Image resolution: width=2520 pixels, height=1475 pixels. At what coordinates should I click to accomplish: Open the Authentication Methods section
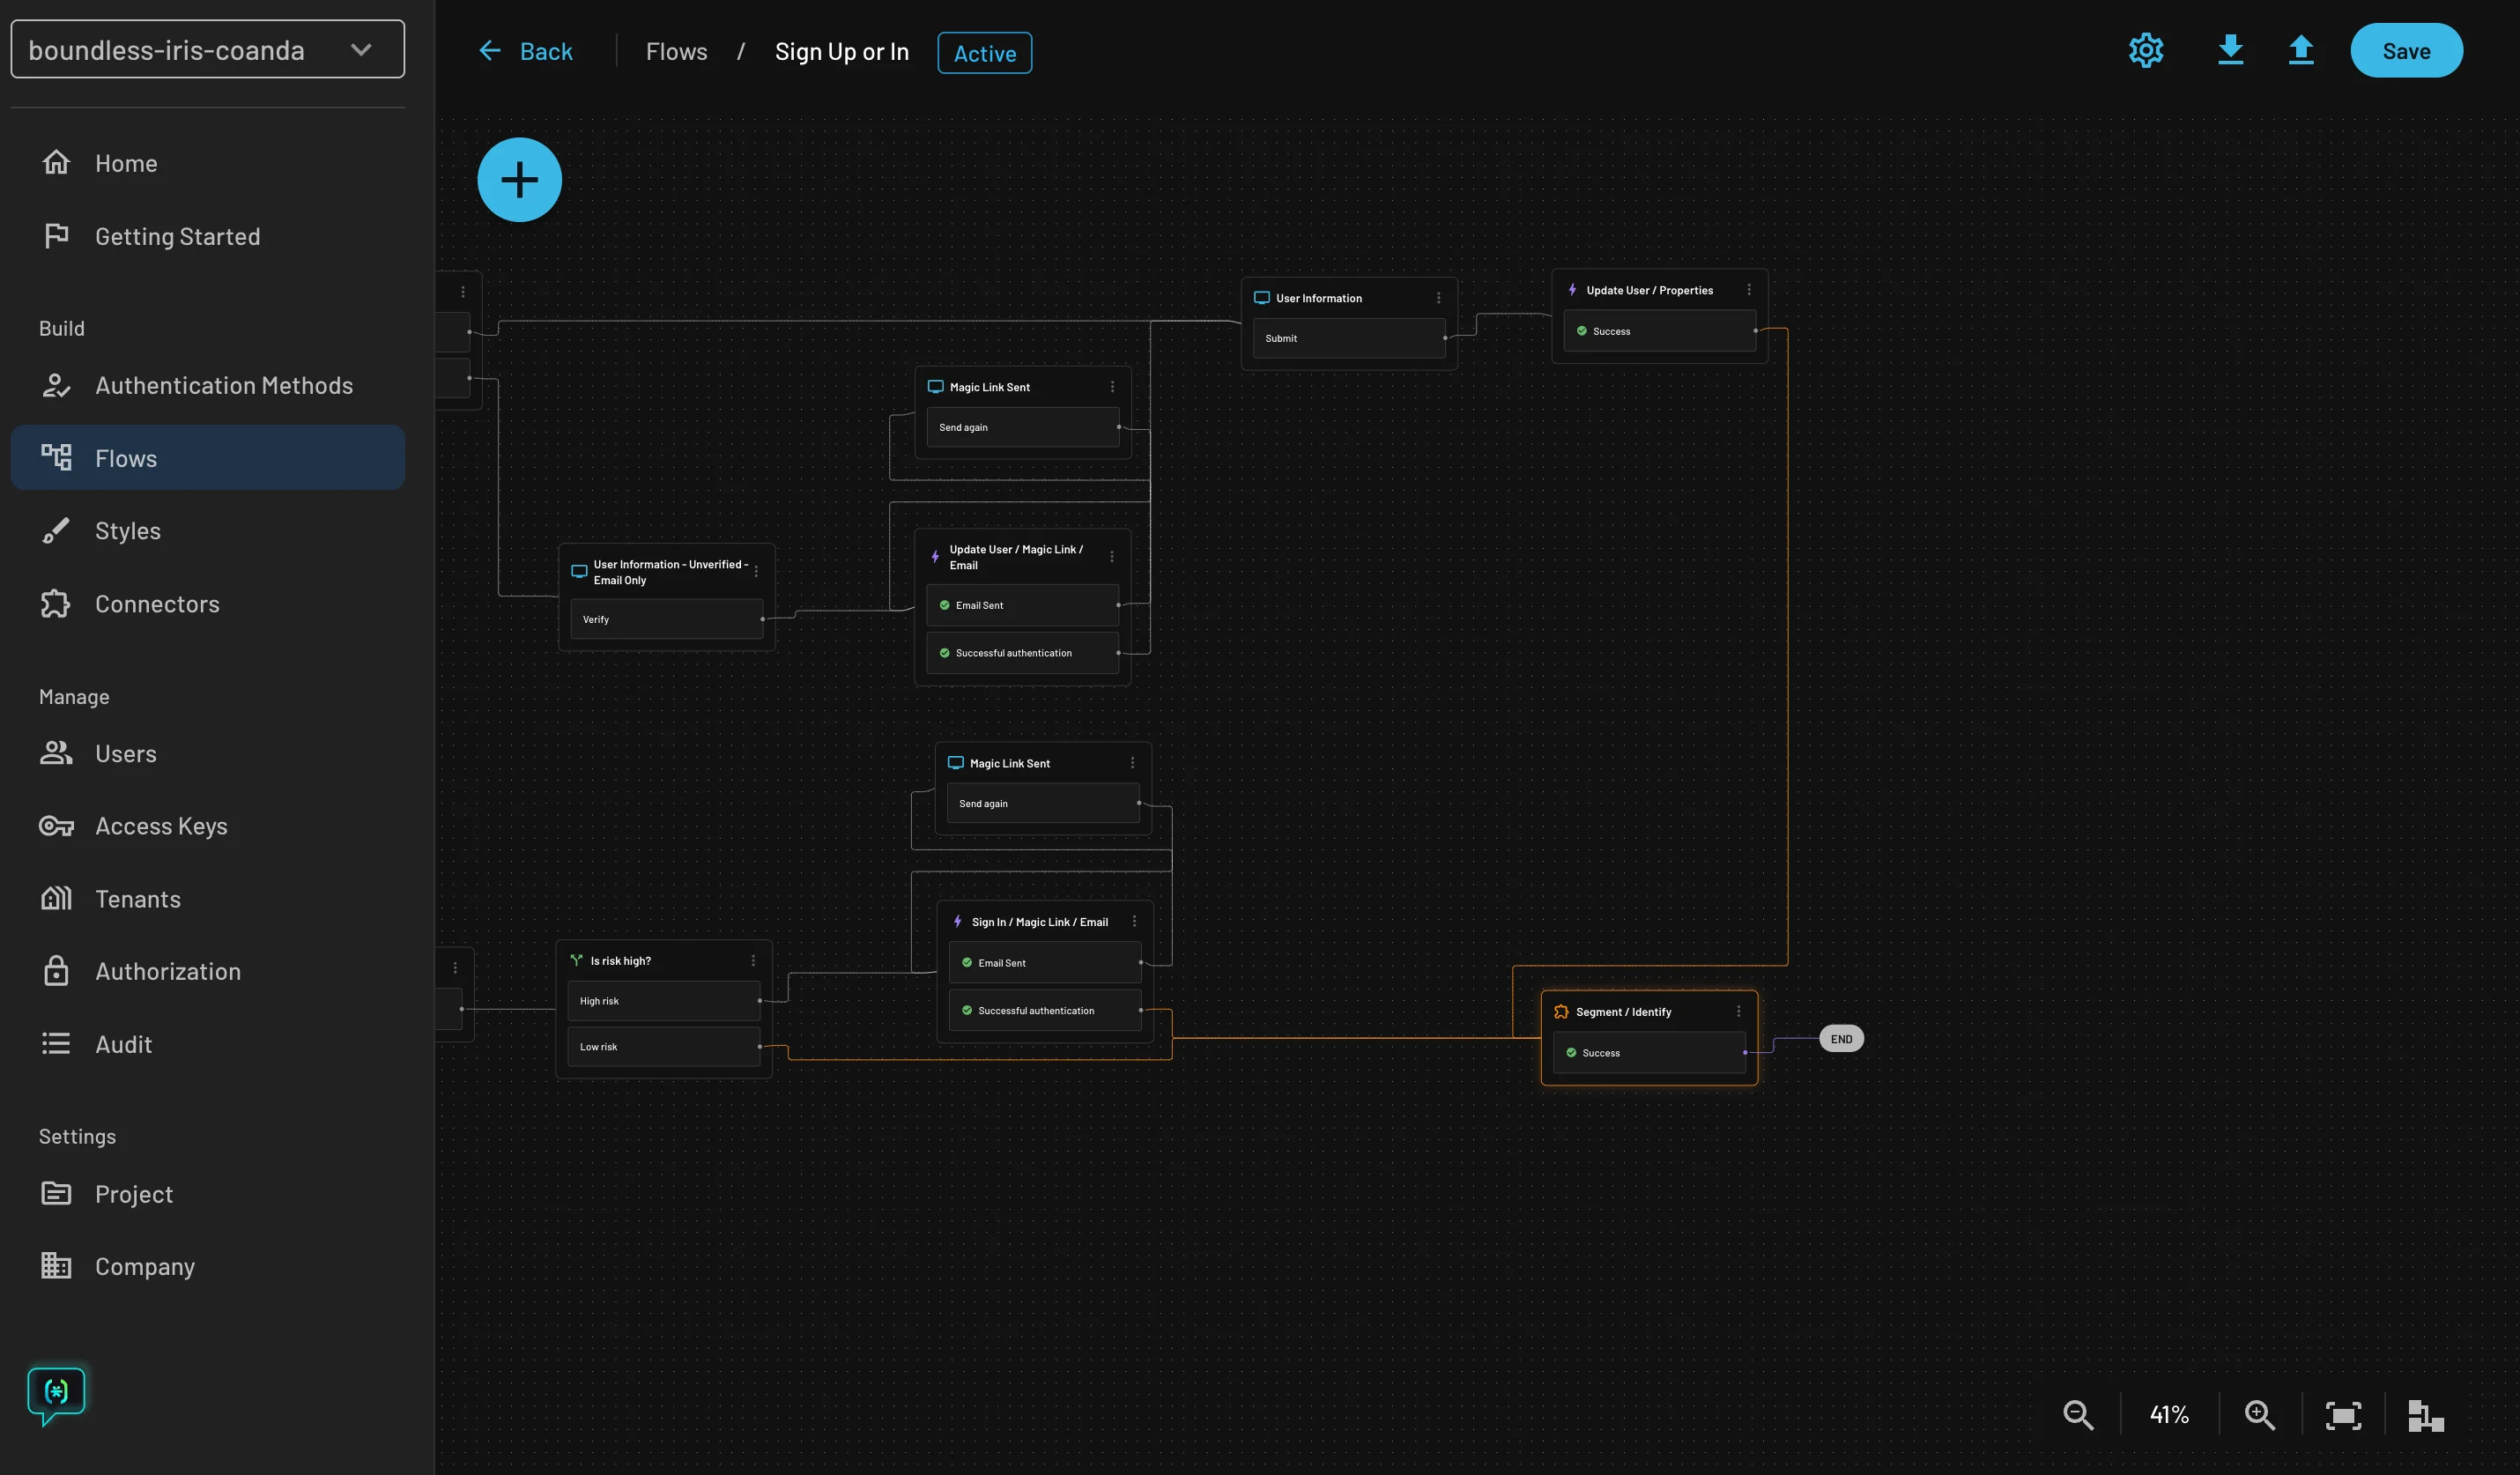click(x=224, y=385)
